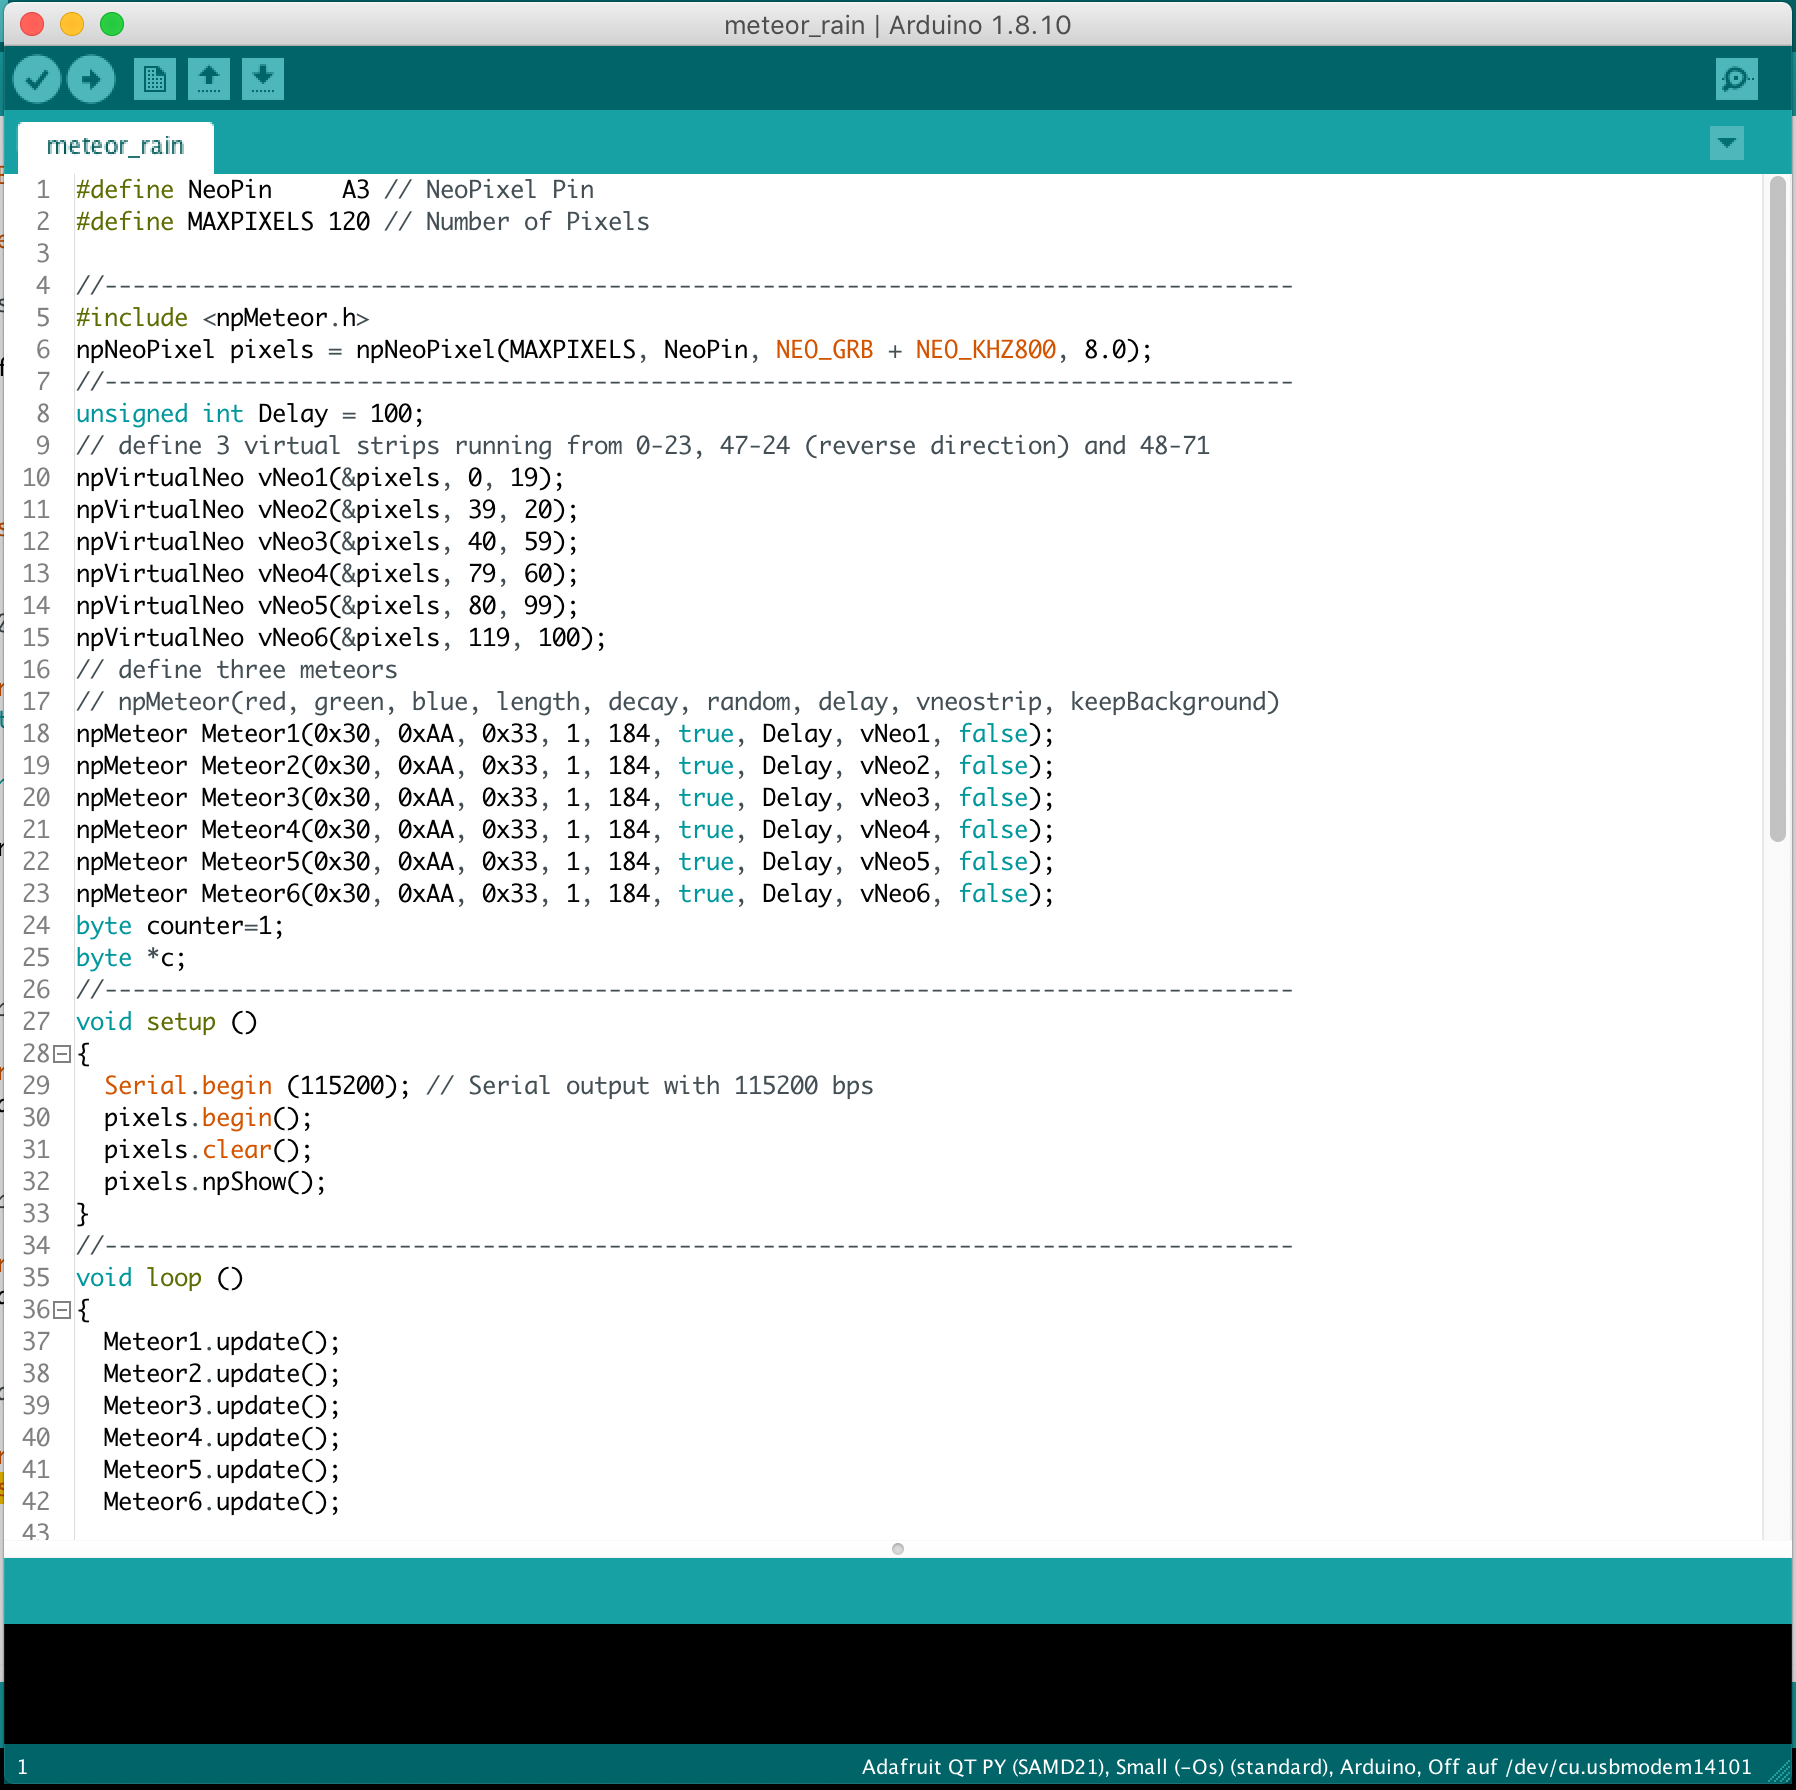Click the vNeo3 virtual strip declaration
This screenshot has height=1790, width=1796.
coord(327,542)
